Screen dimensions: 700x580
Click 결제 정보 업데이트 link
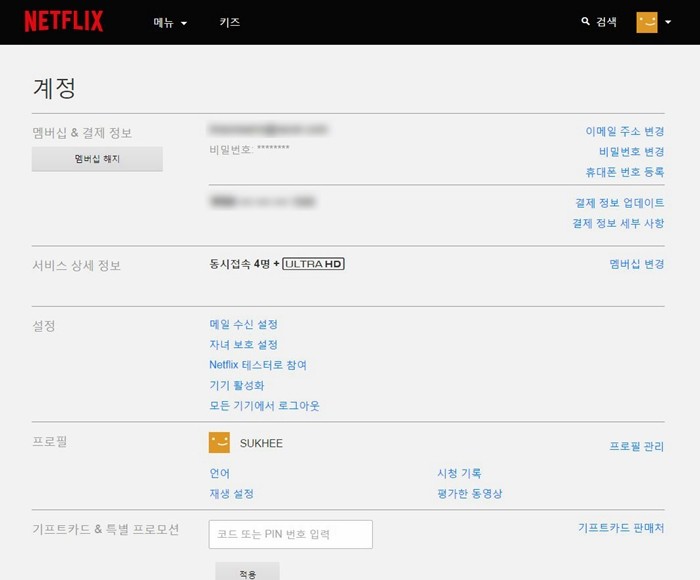618,203
